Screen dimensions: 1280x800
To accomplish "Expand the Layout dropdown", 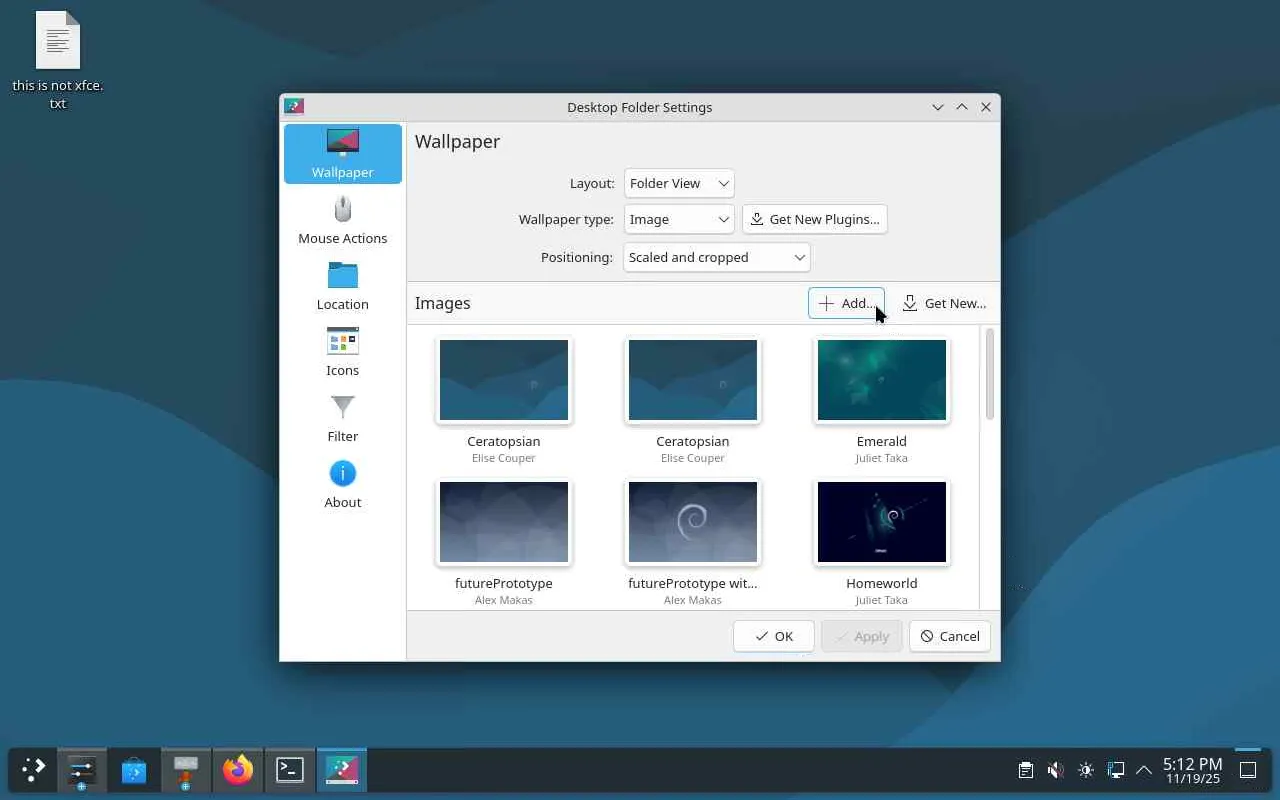I will 678,183.
